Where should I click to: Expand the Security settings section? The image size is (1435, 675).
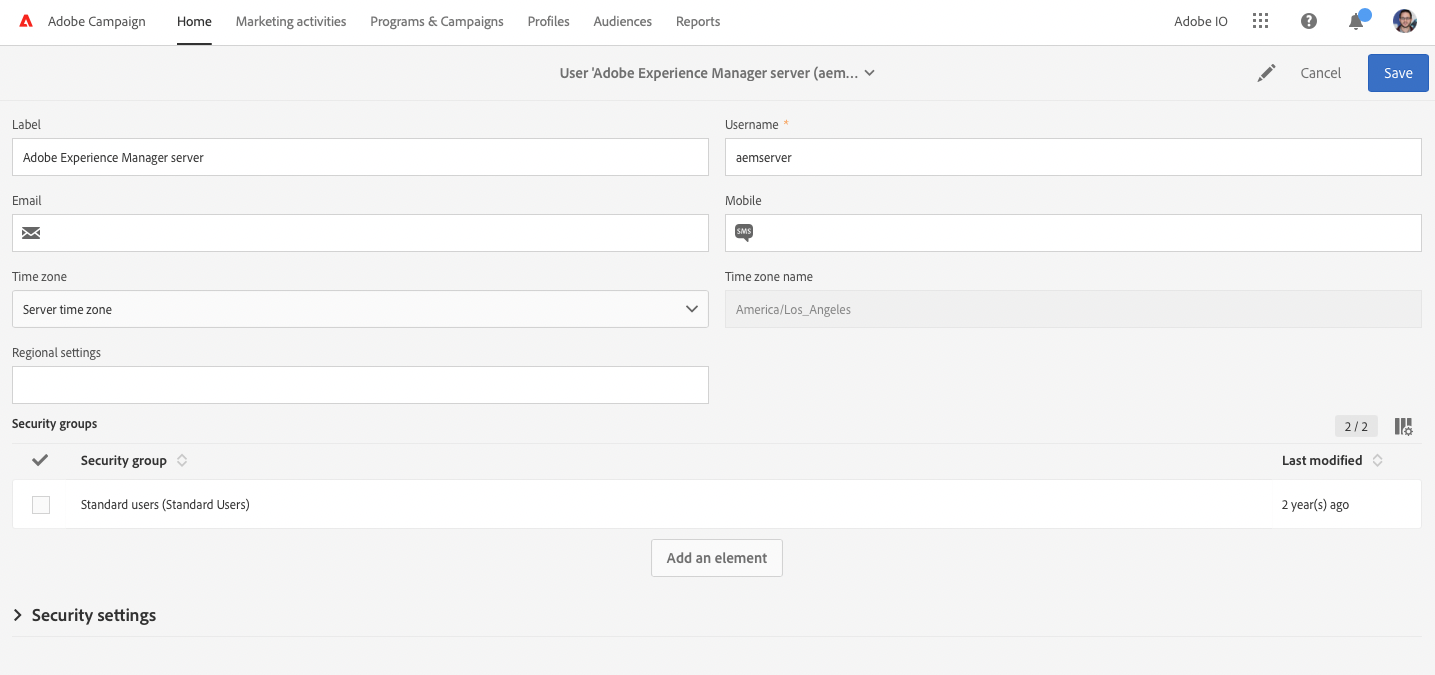pyautogui.click(x=18, y=615)
